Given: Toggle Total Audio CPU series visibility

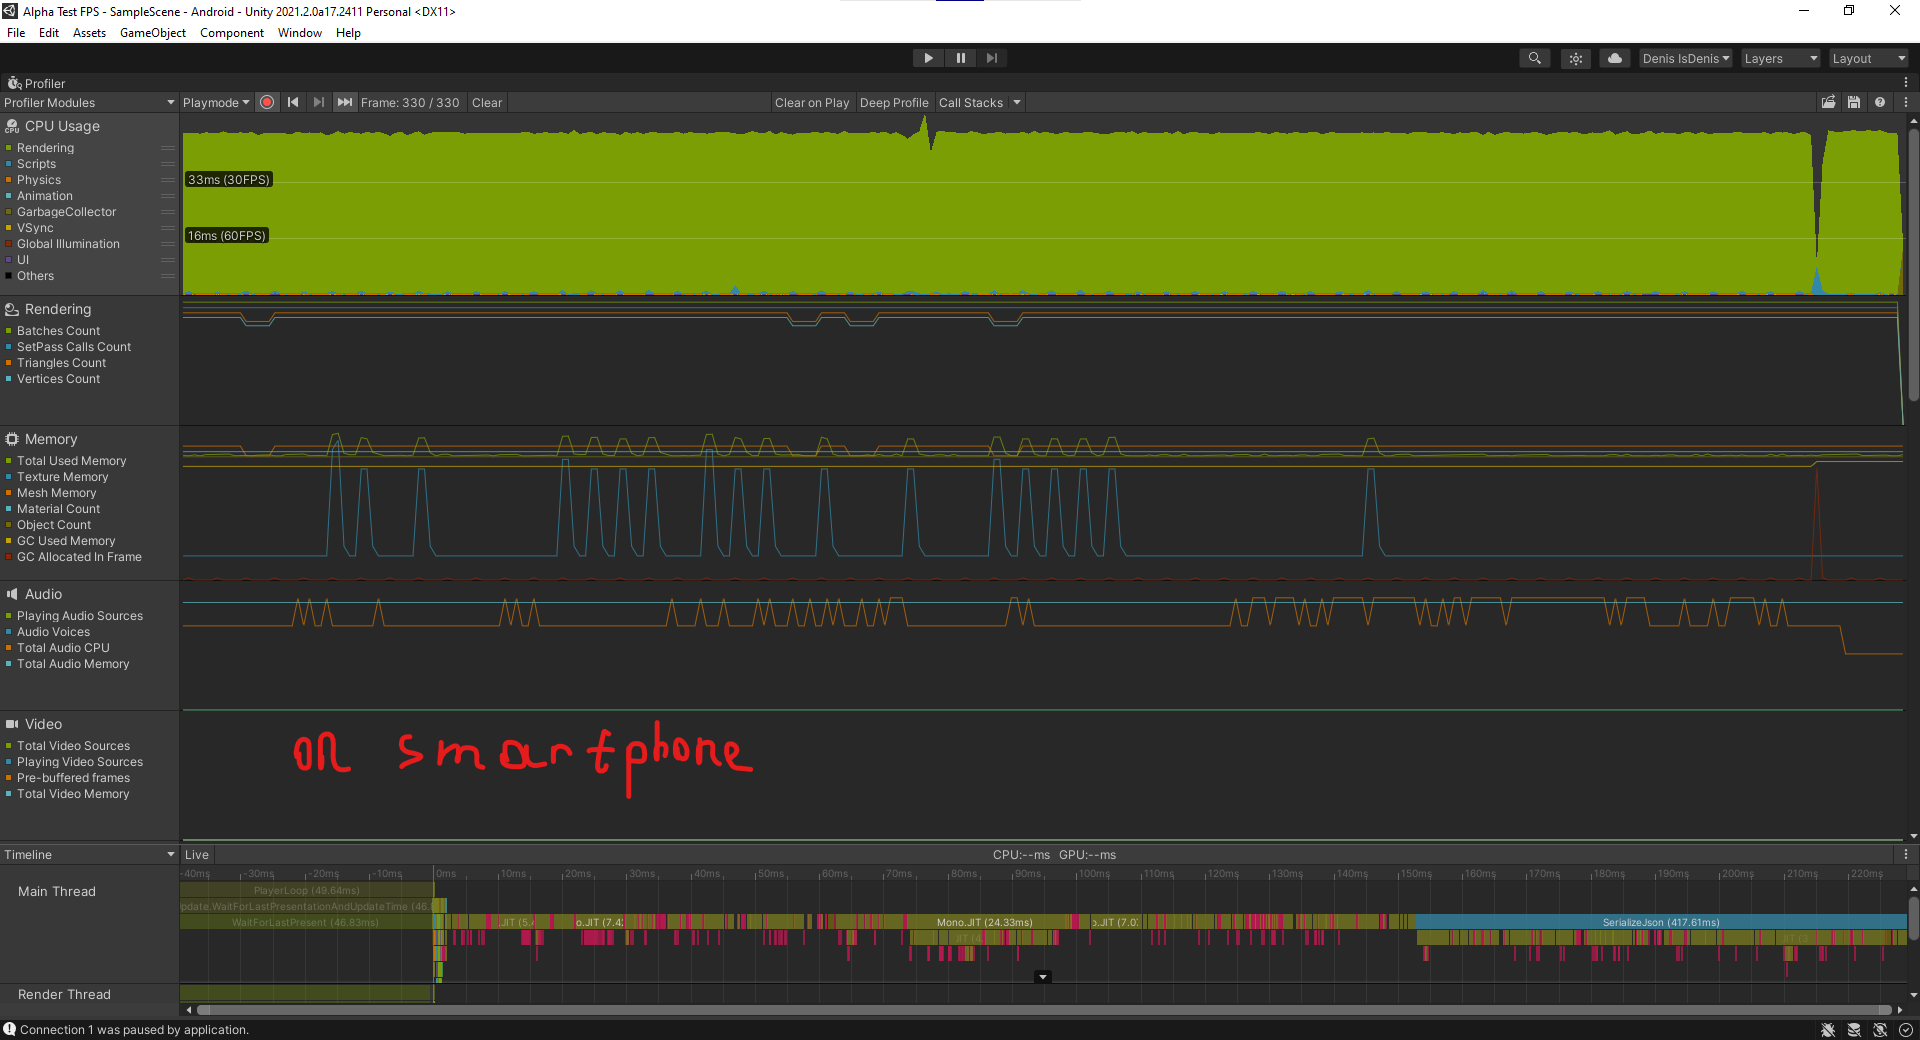Looking at the screenshot, I should (x=8, y=648).
